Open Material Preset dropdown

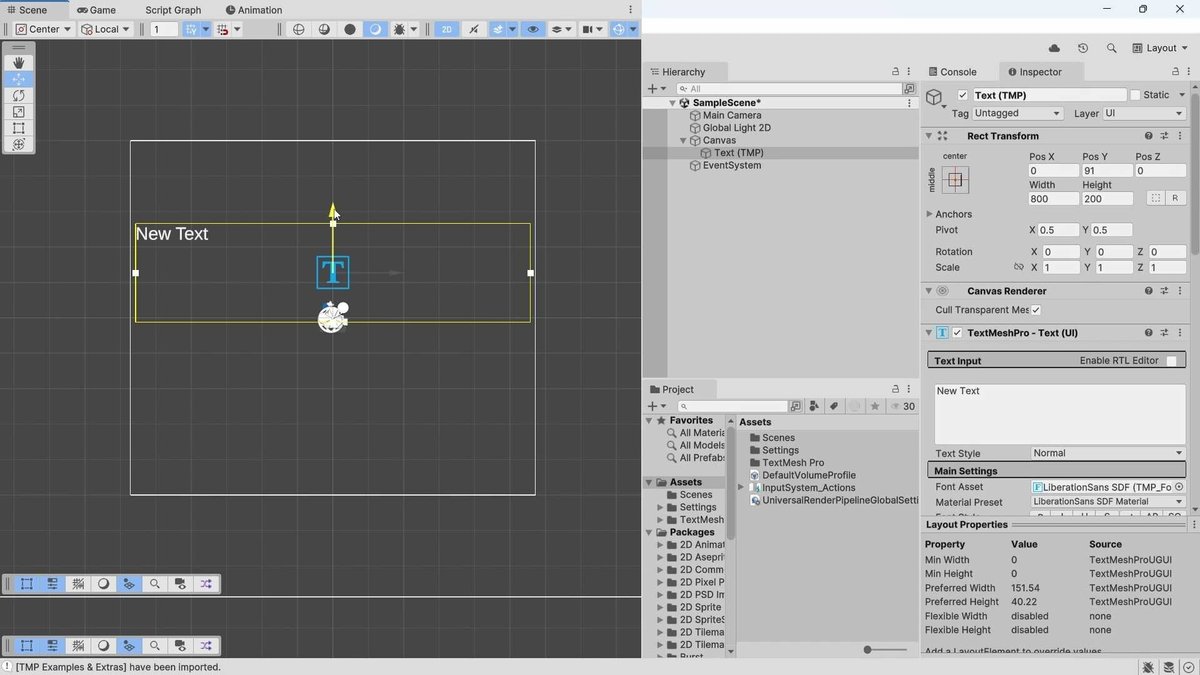tap(1108, 501)
